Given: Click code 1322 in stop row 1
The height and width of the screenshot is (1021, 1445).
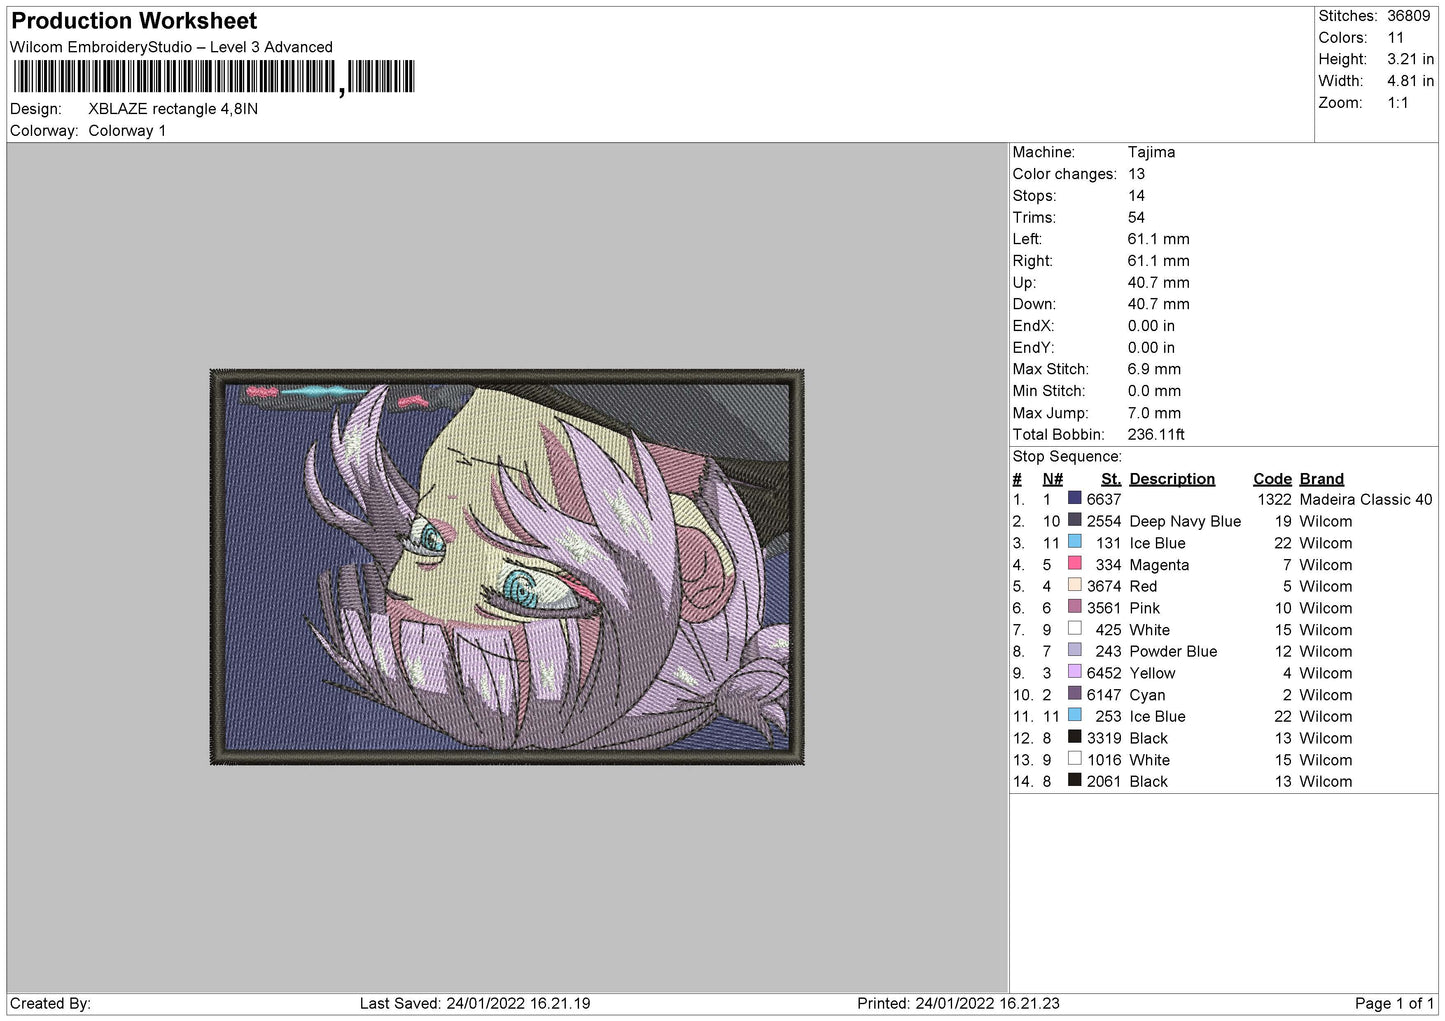Looking at the screenshot, I should pyautogui.click(x=1274, y=499).
